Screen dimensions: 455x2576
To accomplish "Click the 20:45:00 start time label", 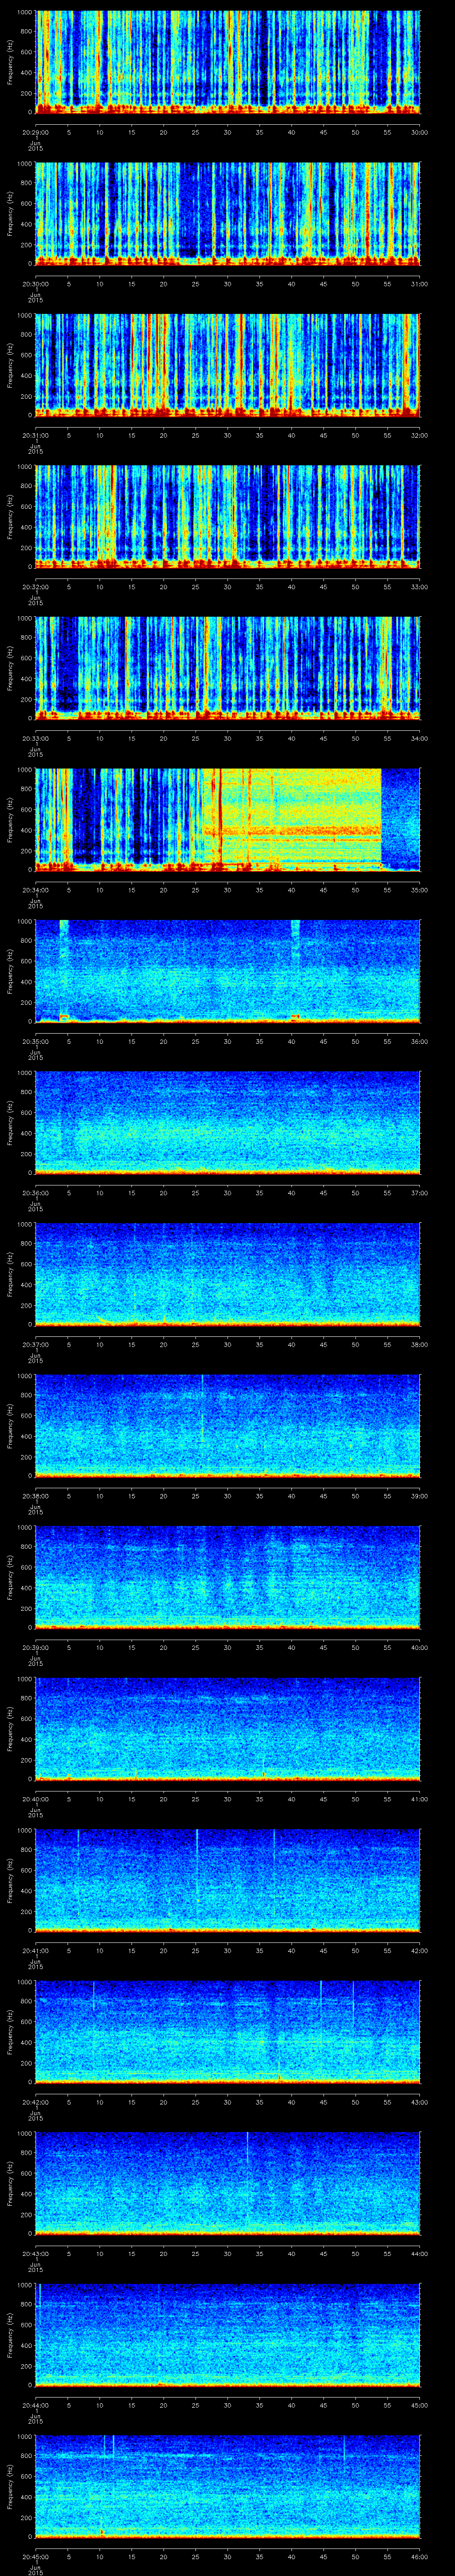I will coord(36,2556).
